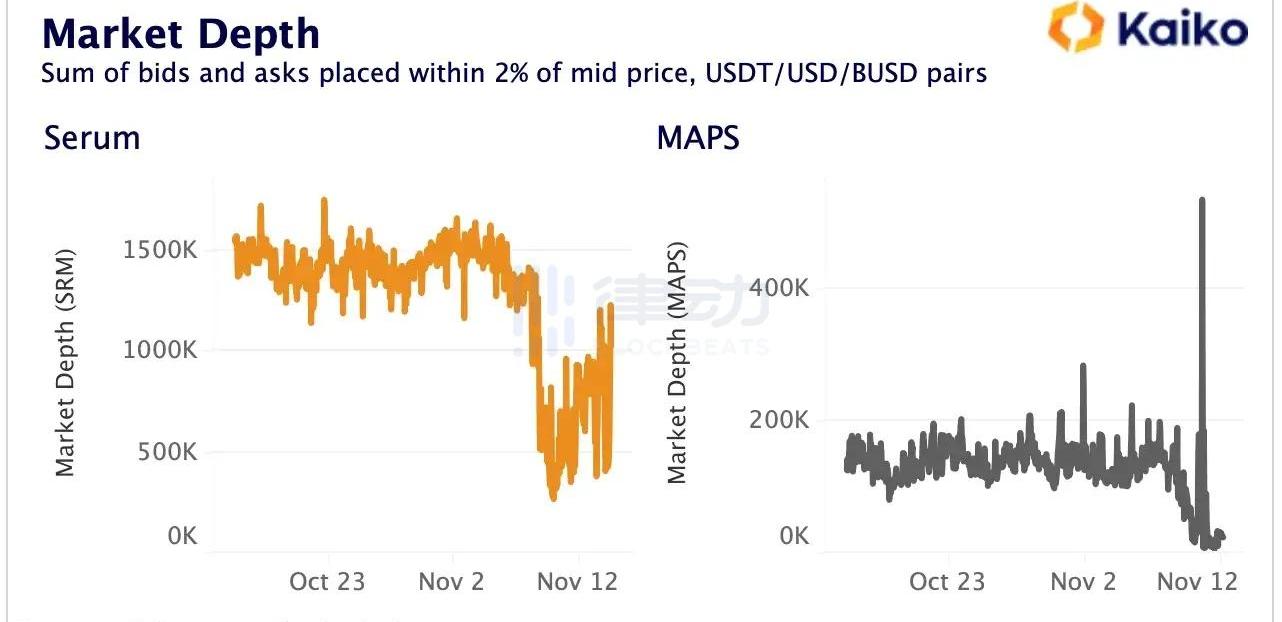1282x622 pixels.
Task: Click Nov 2 on the Serum chart axis
Action: pos(453,581)
